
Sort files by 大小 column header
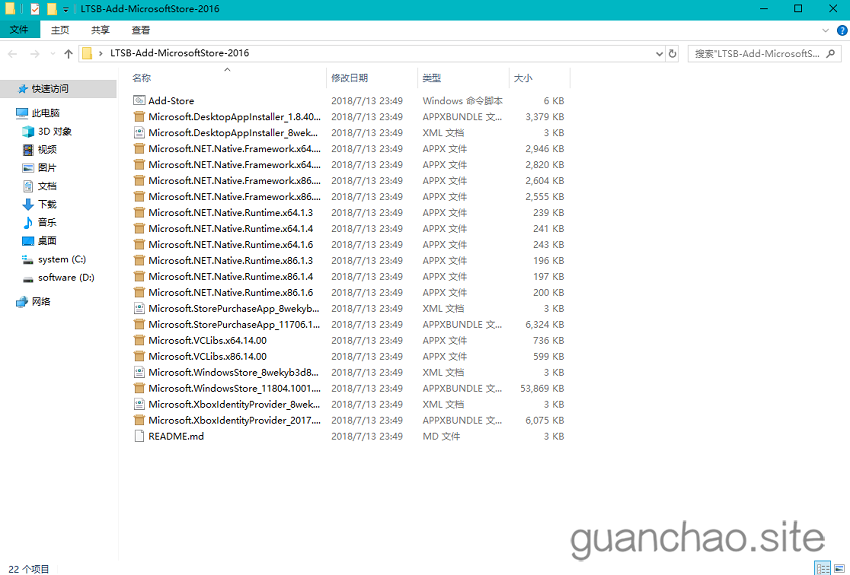(523, 78)
